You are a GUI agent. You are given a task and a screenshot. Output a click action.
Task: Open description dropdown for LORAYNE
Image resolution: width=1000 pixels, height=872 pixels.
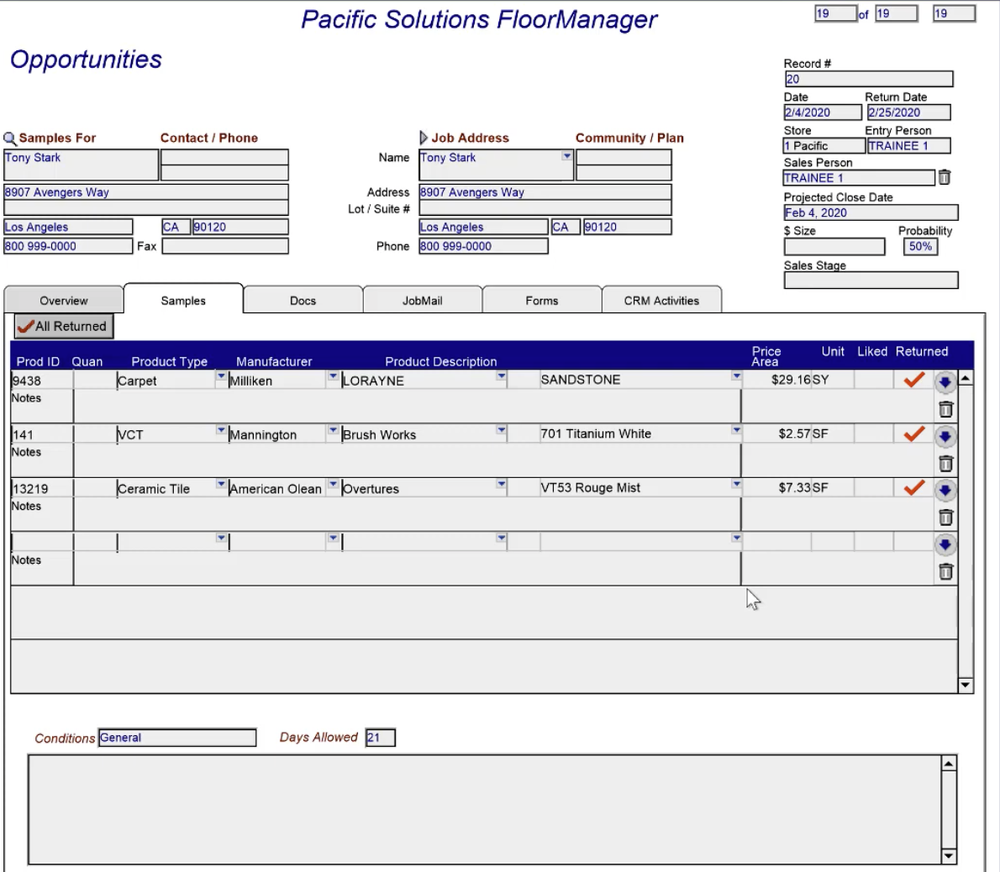point(501,377)
